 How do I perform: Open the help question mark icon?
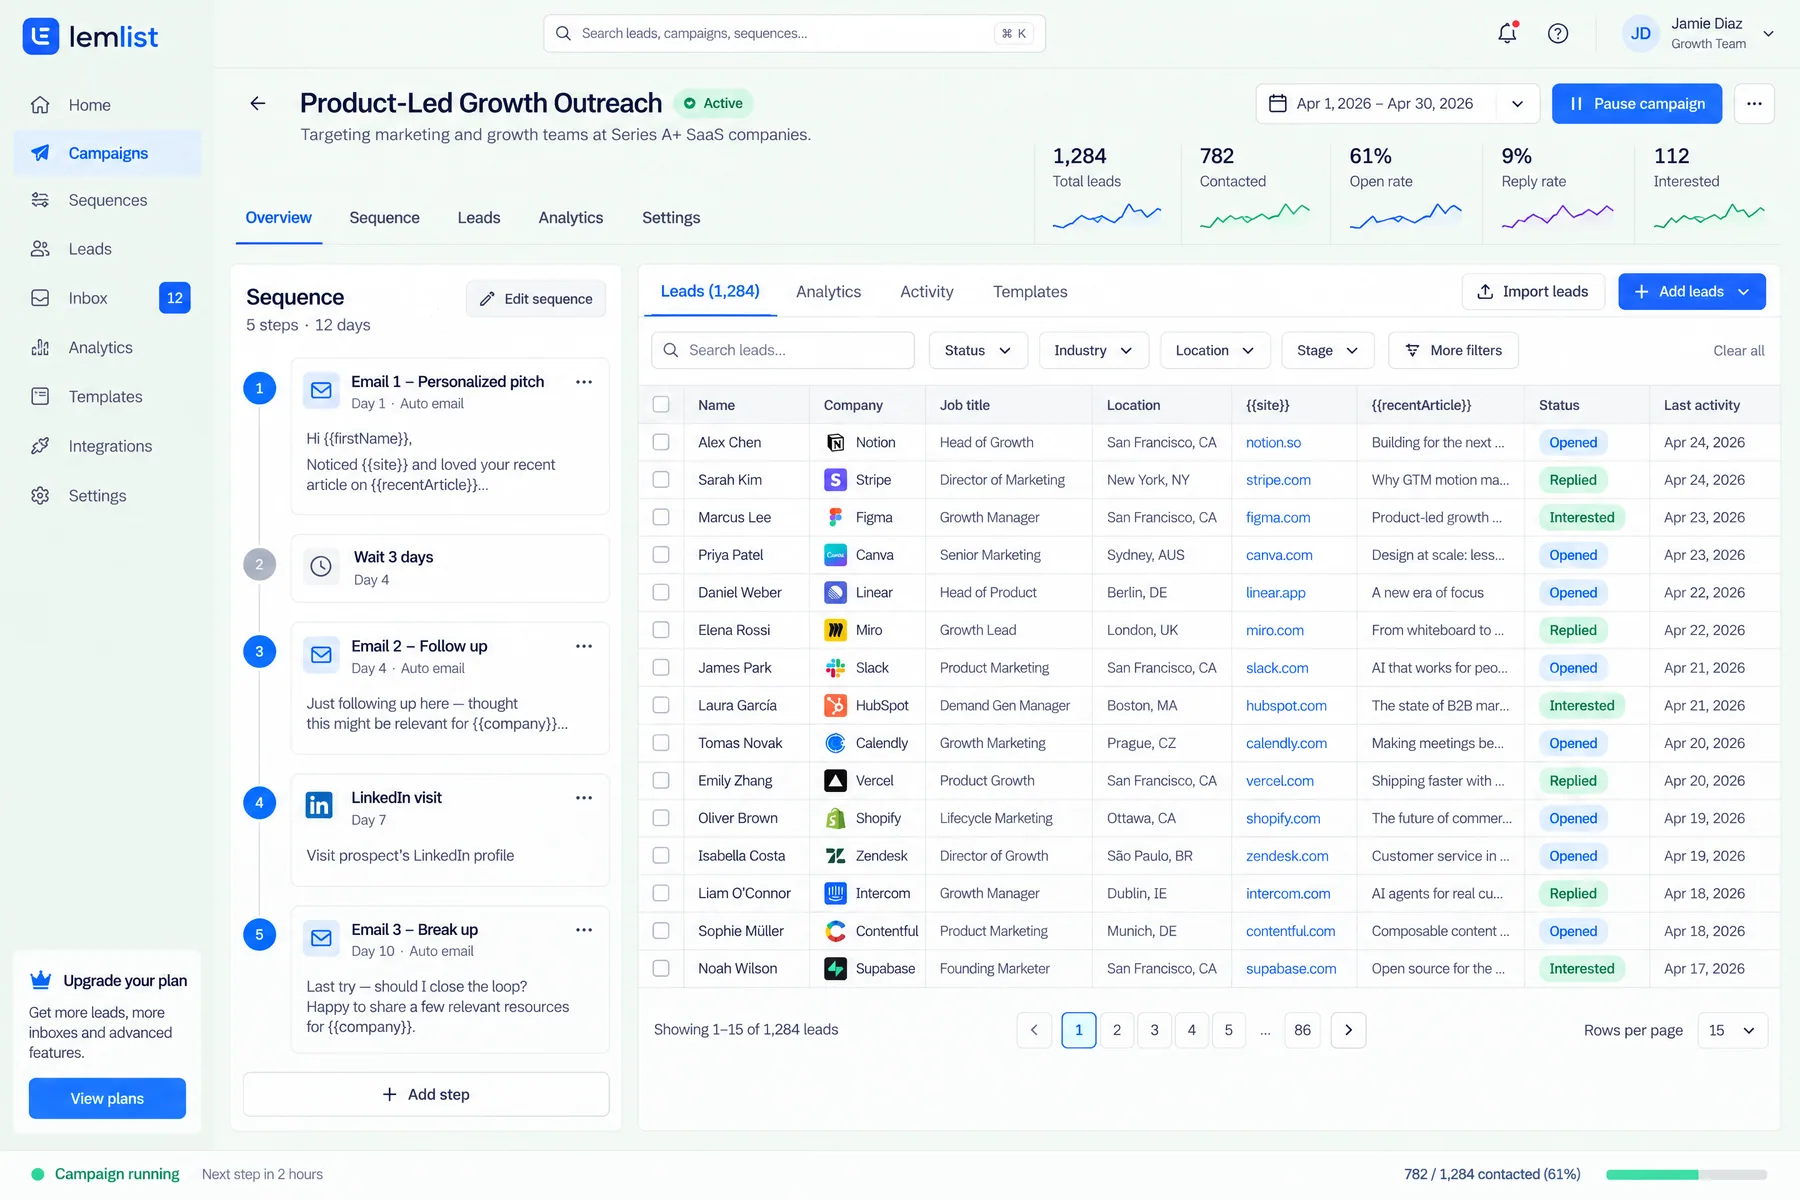click(1557, 33)
